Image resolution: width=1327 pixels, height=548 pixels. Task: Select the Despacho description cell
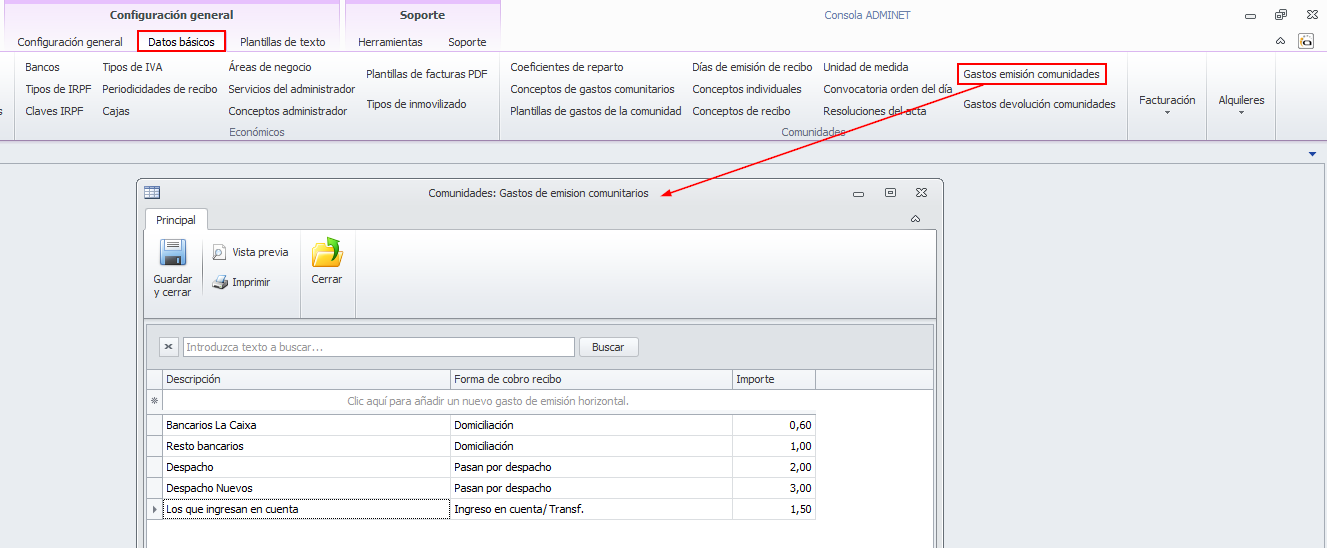pos(306,467)
